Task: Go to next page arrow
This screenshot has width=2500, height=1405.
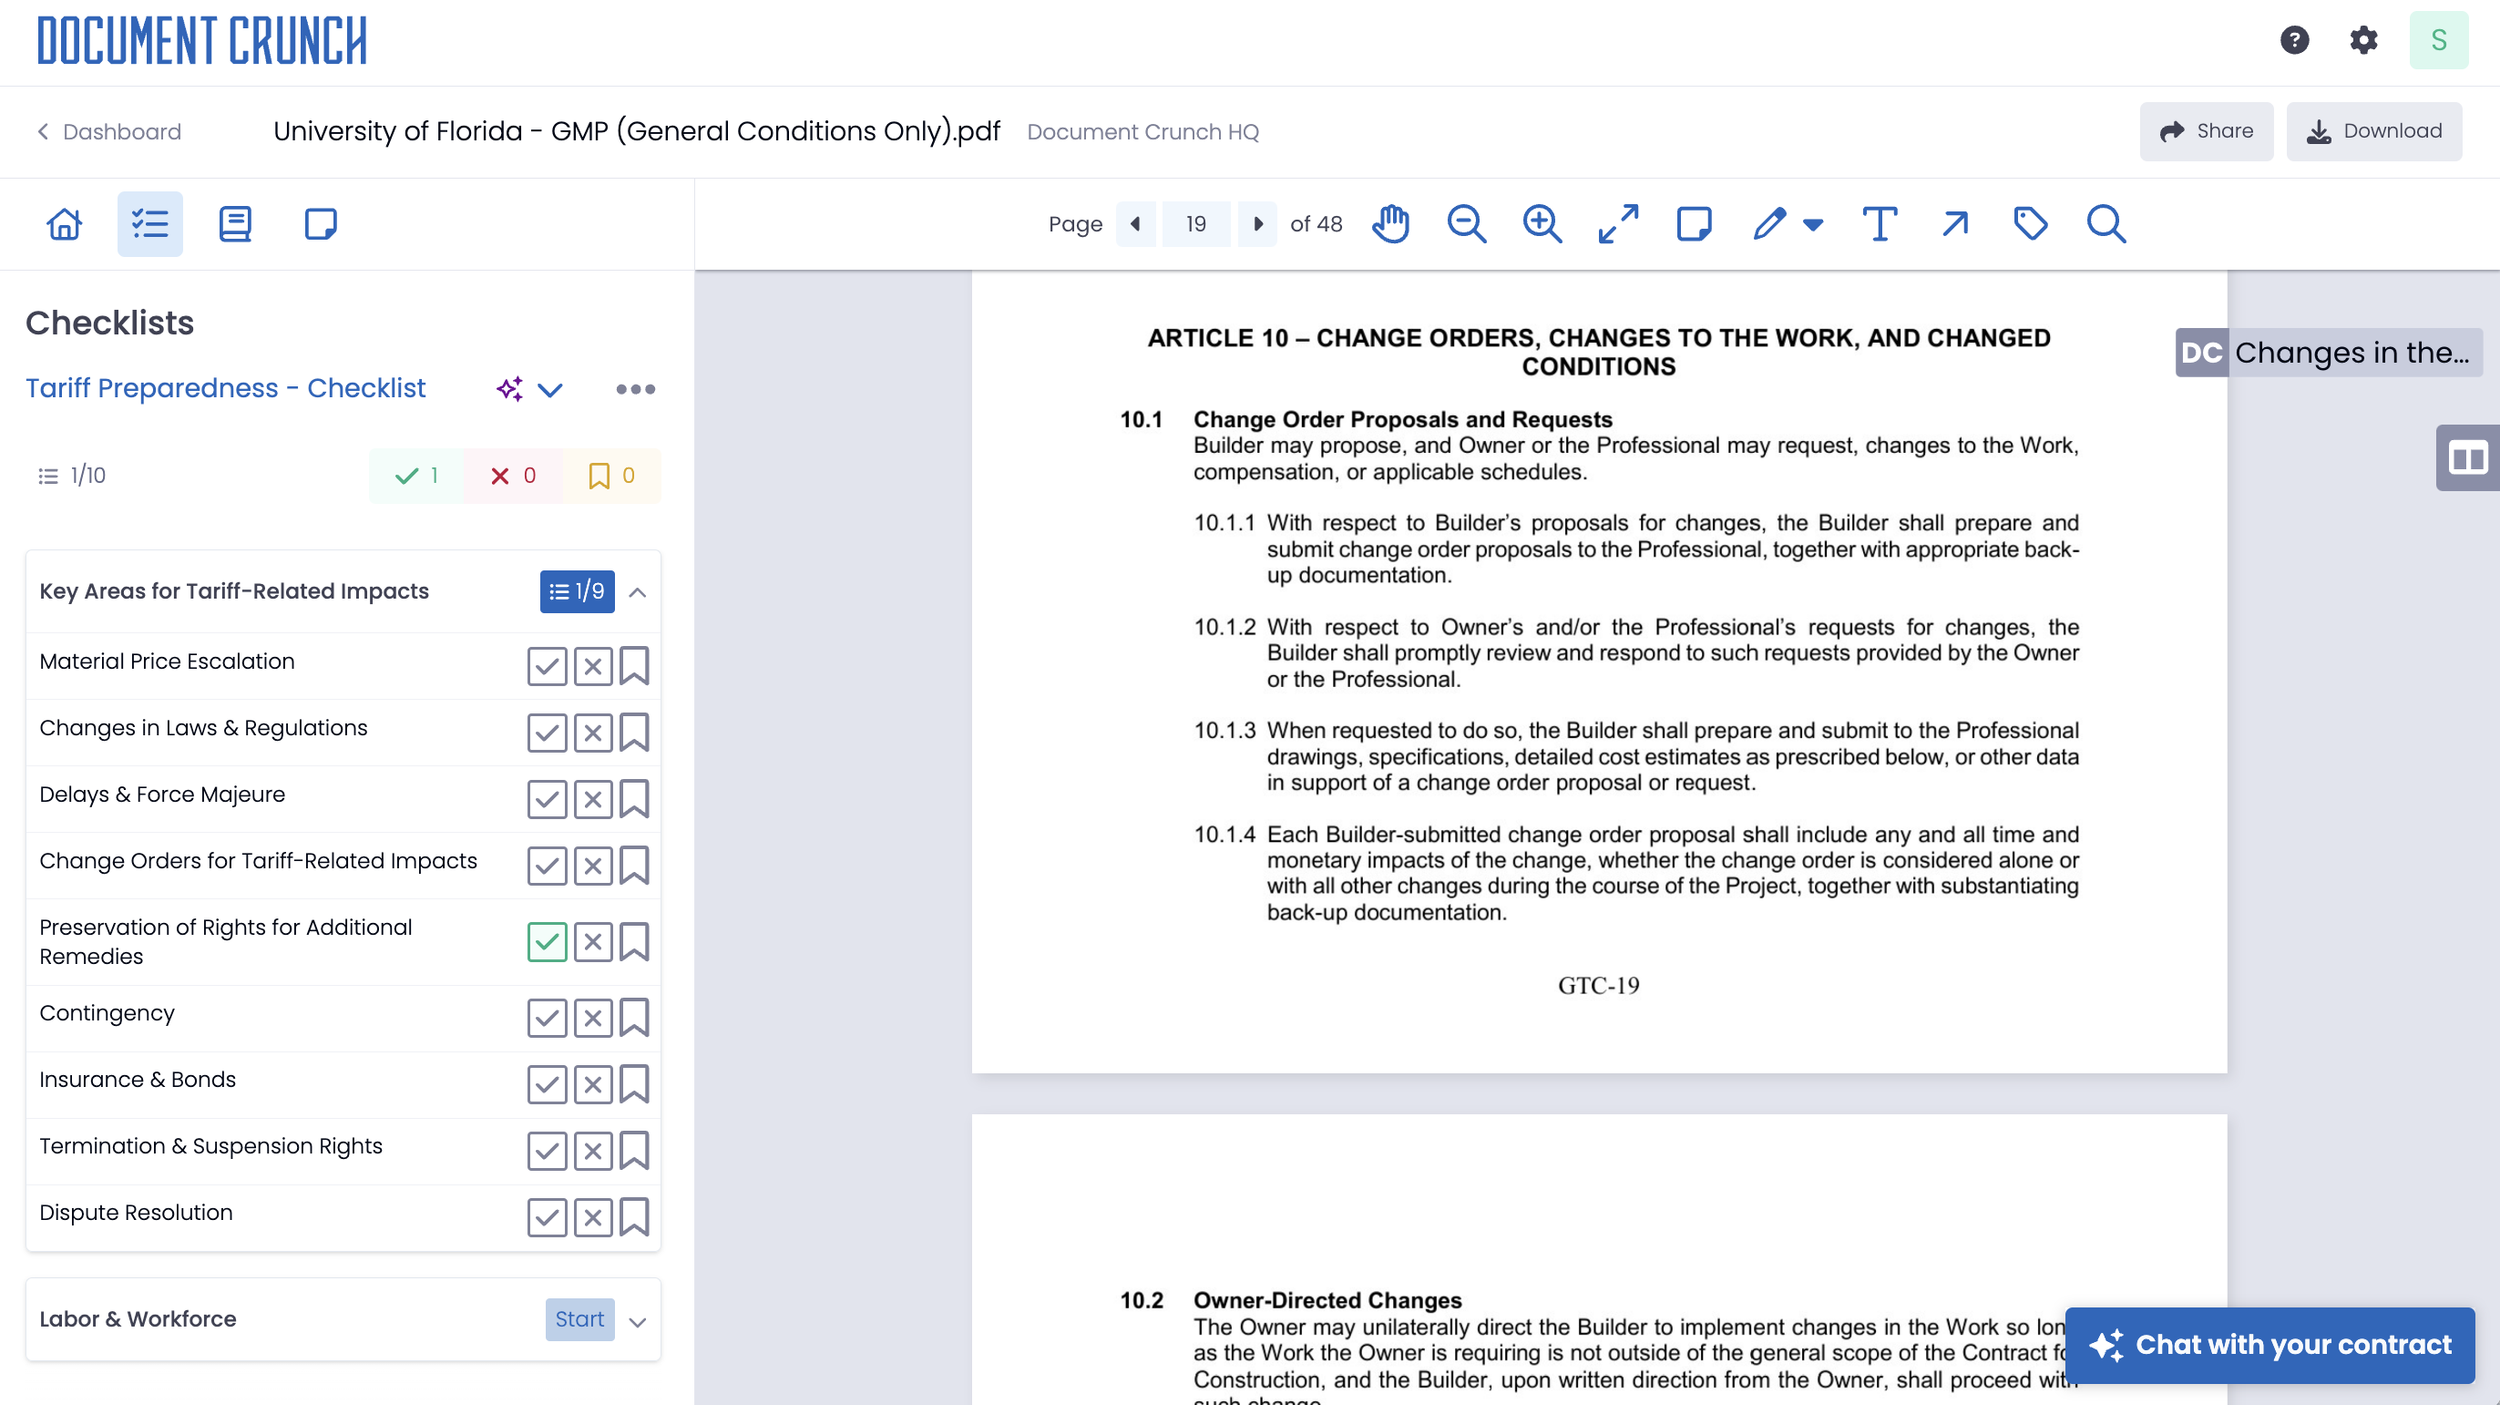Action: [x=1258, y=224]
